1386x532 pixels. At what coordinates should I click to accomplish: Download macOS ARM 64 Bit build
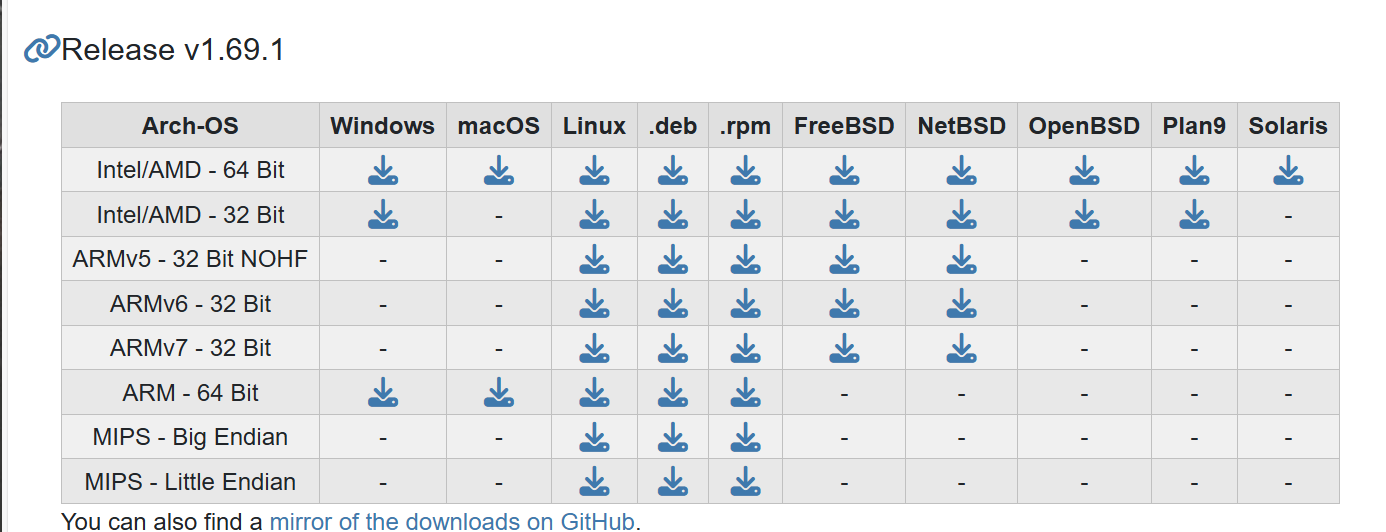click(499, 393)
